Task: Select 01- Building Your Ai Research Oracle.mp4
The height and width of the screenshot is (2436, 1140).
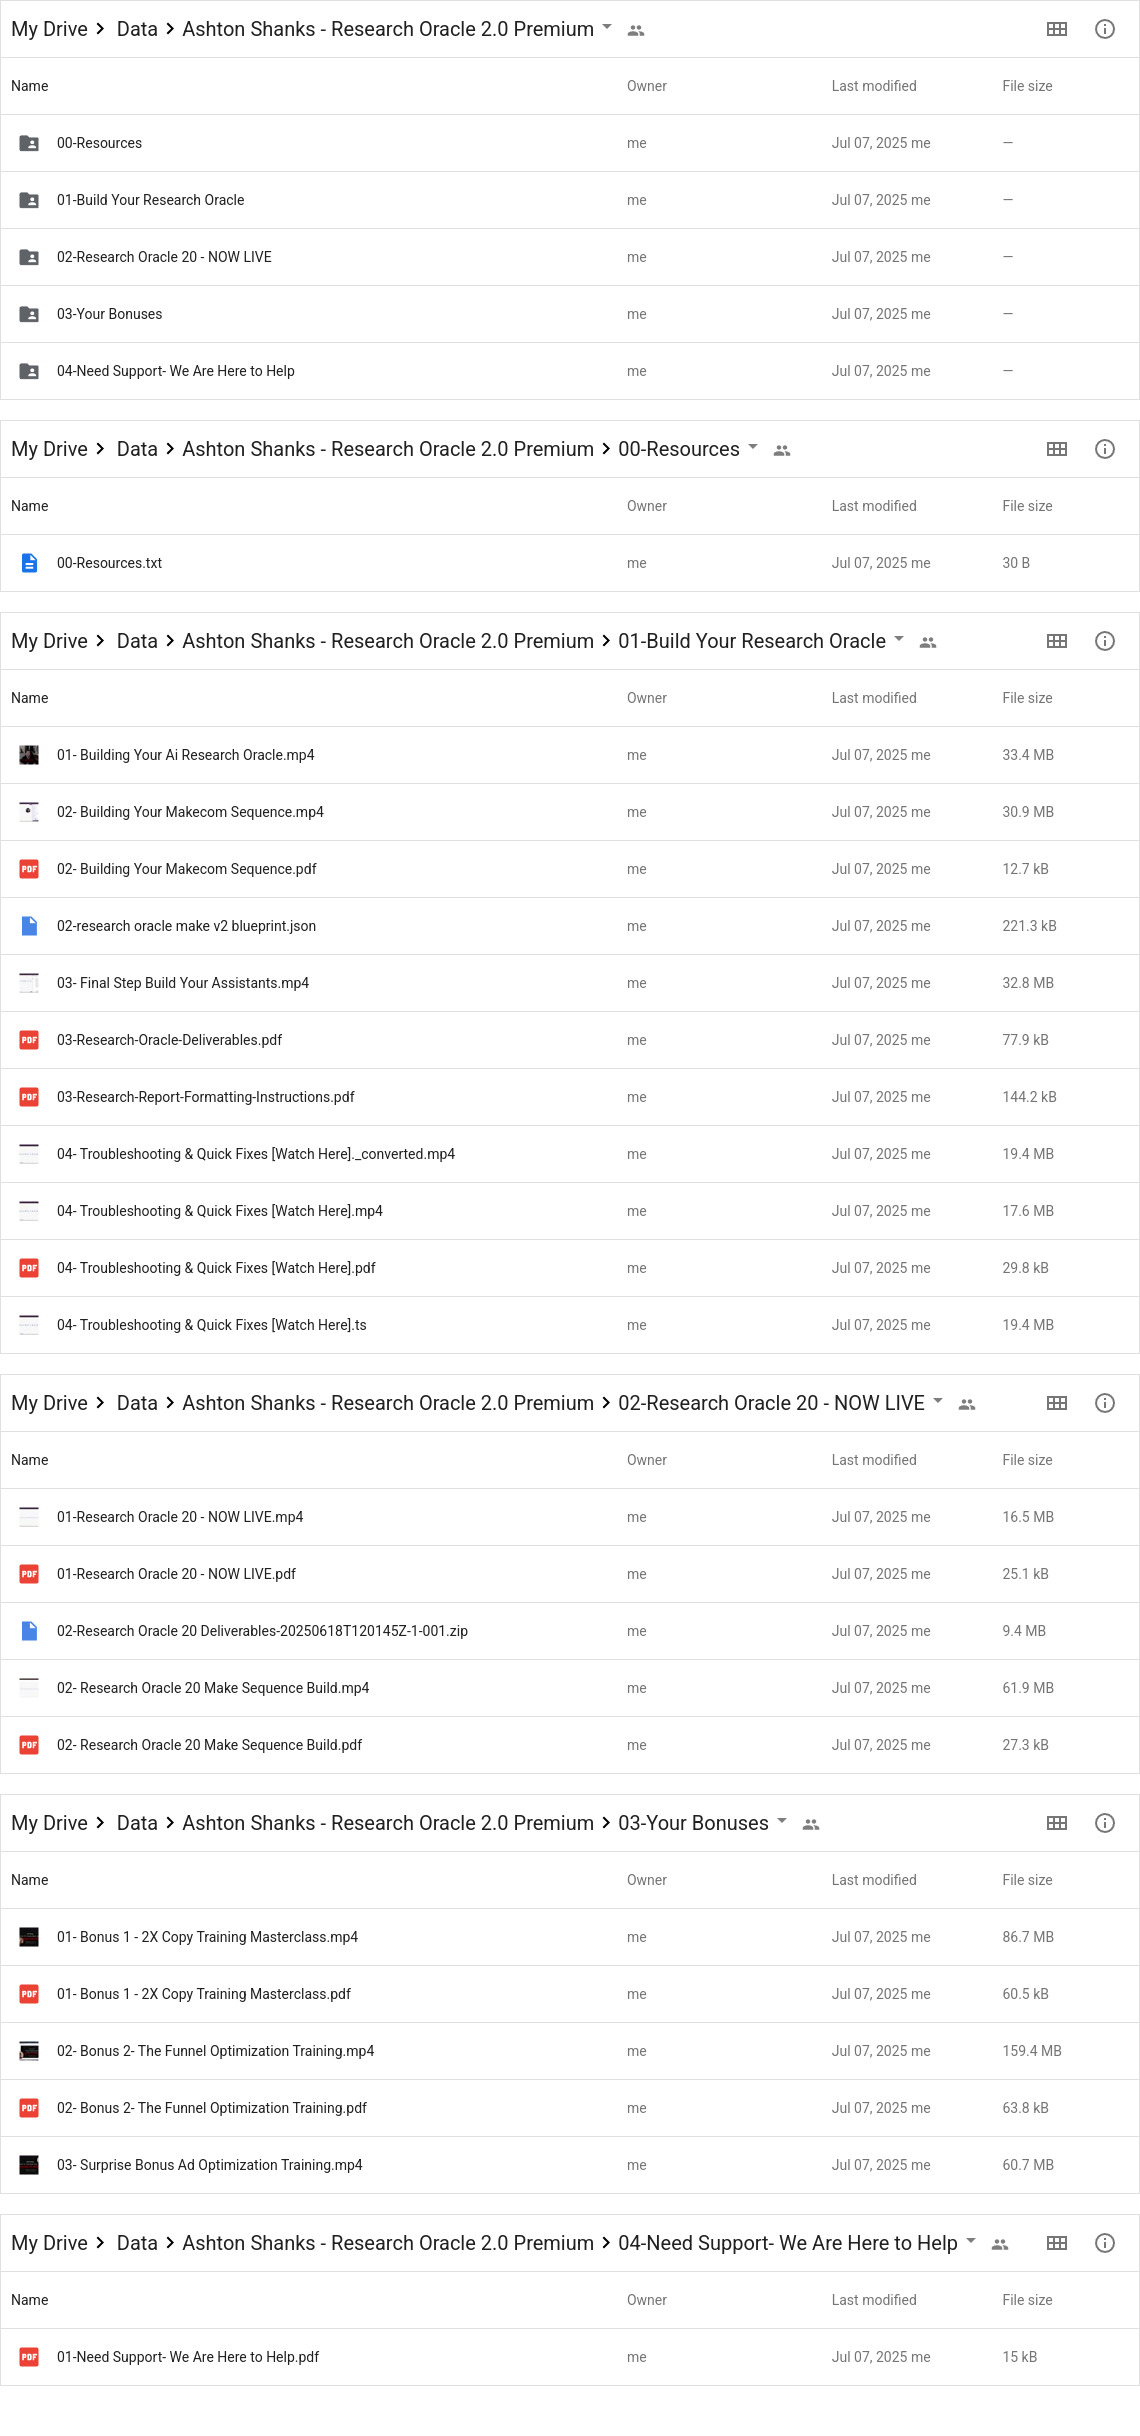Action: point(570,755)
